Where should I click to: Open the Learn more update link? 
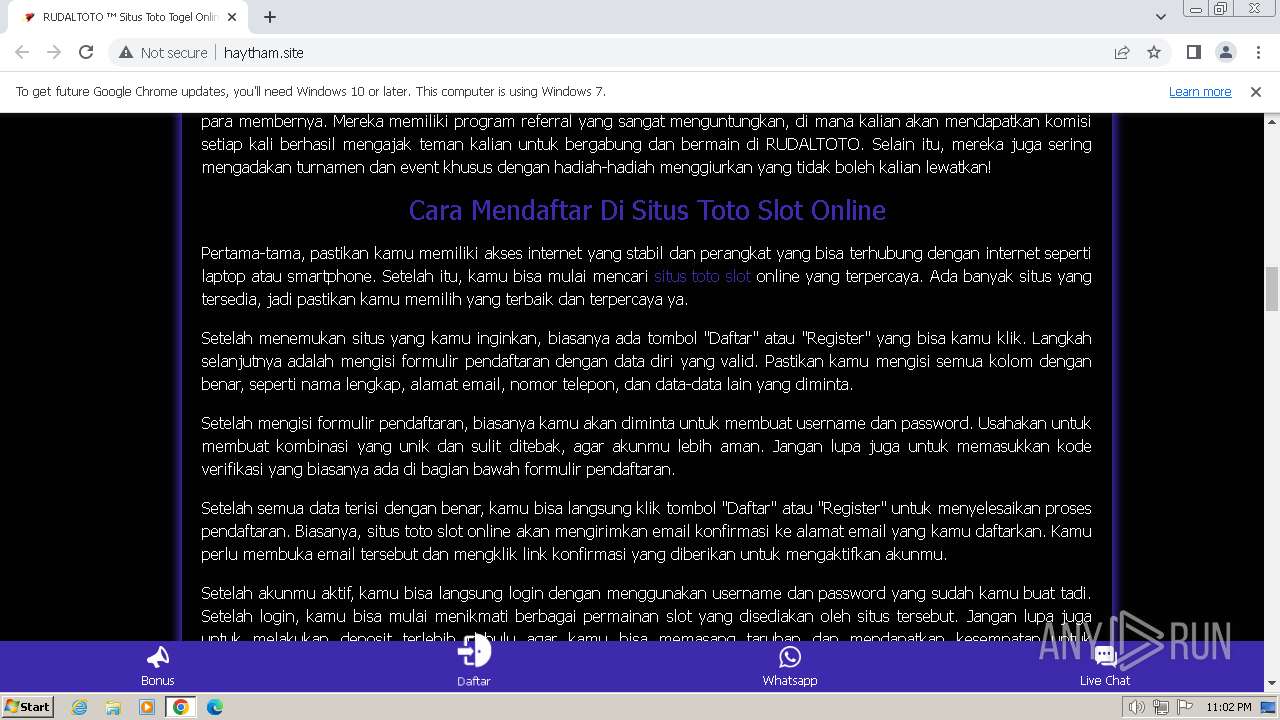1200,91
